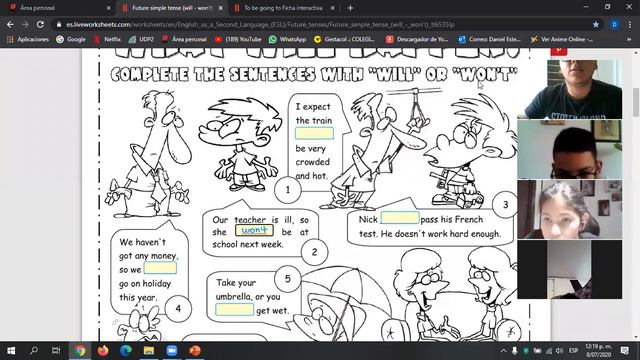Open the Ver Anime Online bookmark
Screen dimensions: 640x360
pos(562,39)
